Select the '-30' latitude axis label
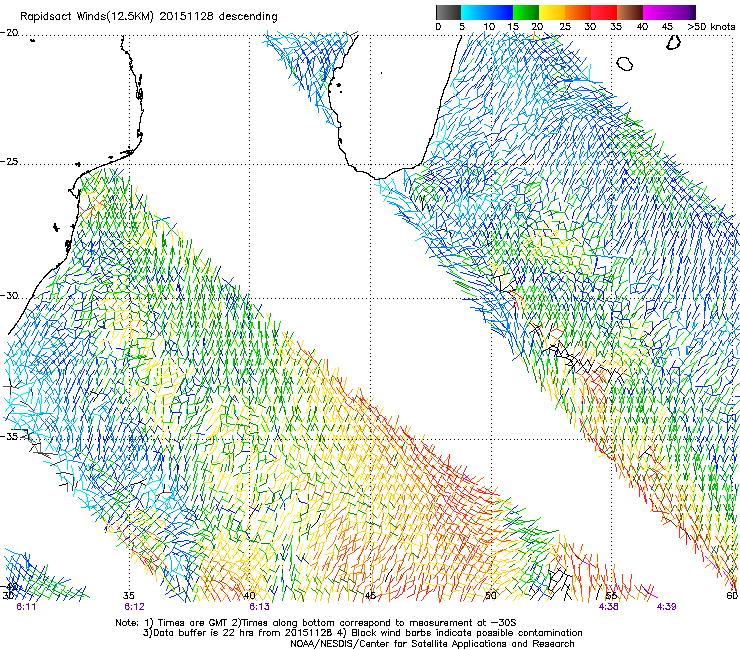Image resolution: width=740 pixels, height=650 pixels. [x=9, y=295]
